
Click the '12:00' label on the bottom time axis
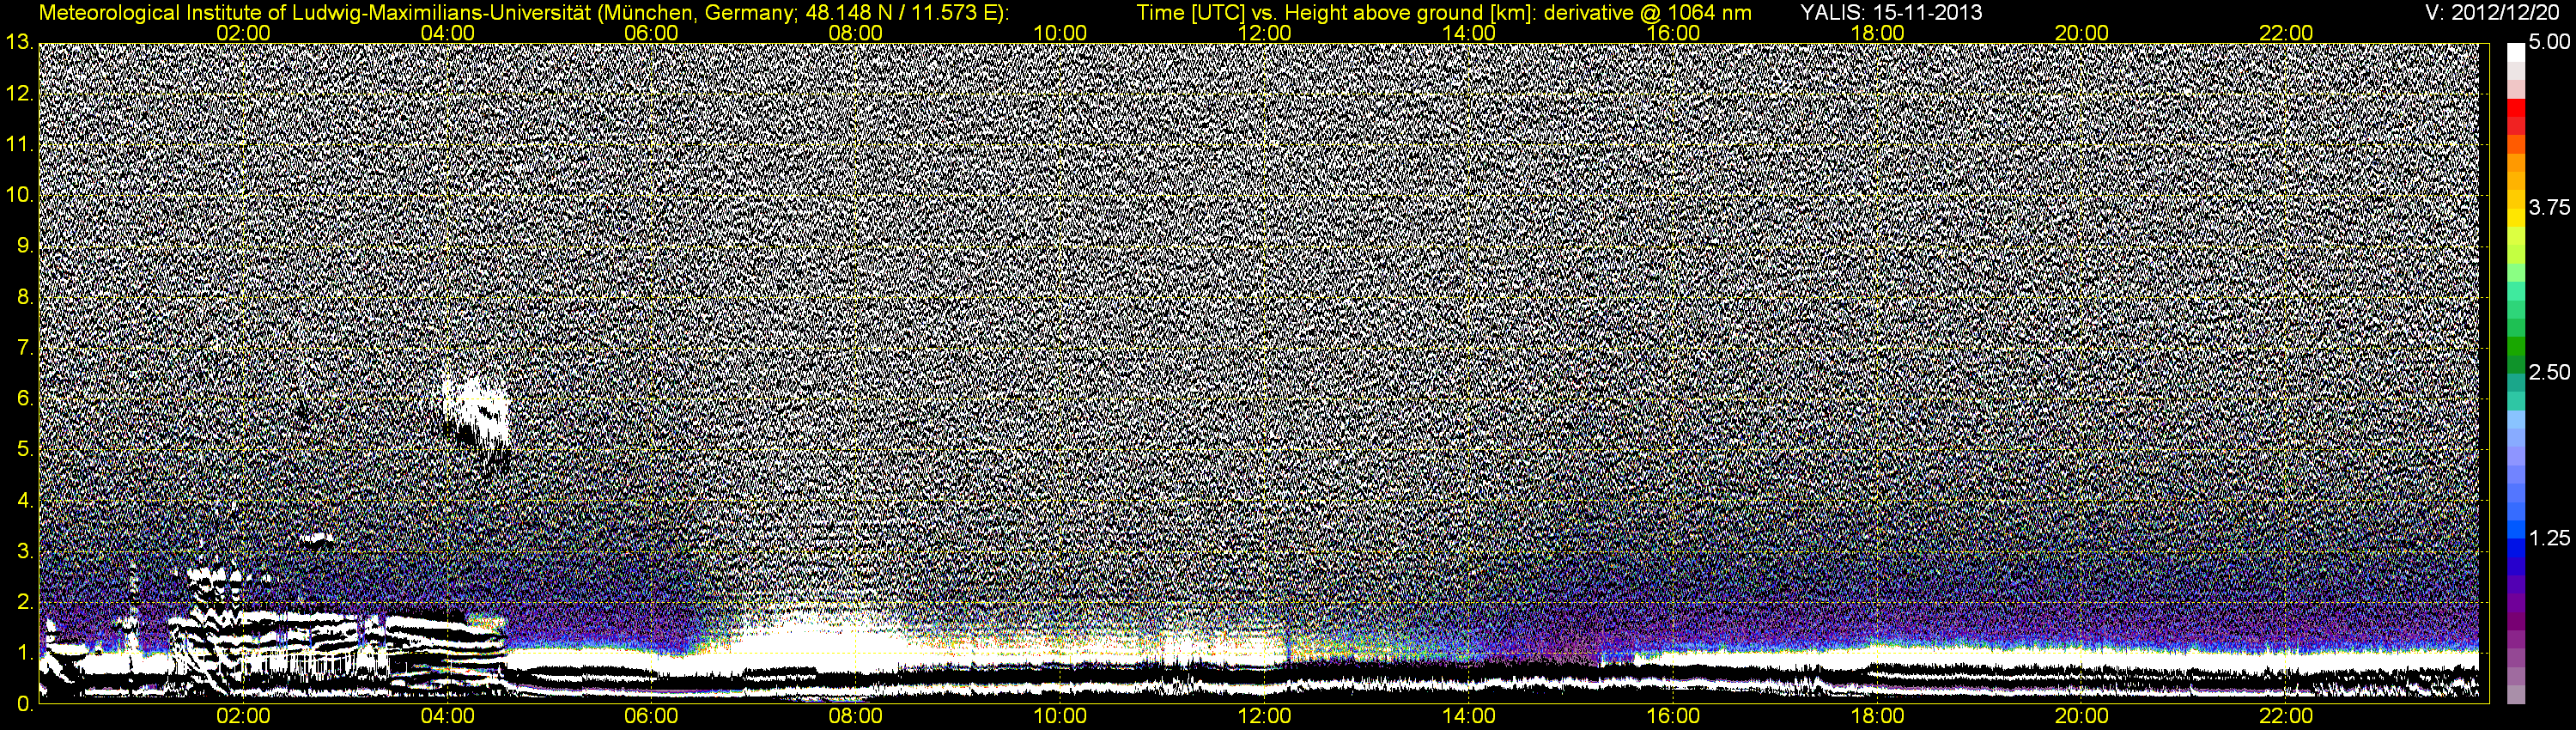point(1264,717)
